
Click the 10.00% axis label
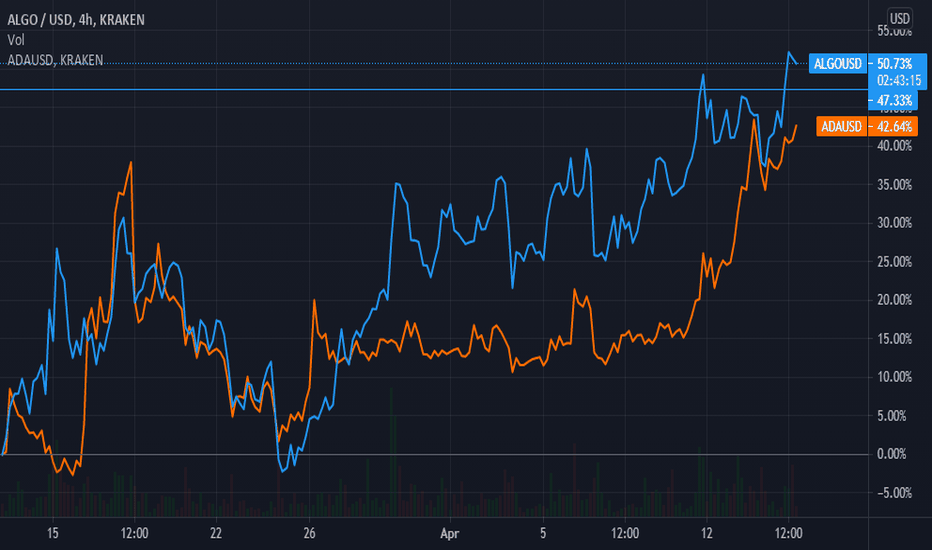pos(894,377)
